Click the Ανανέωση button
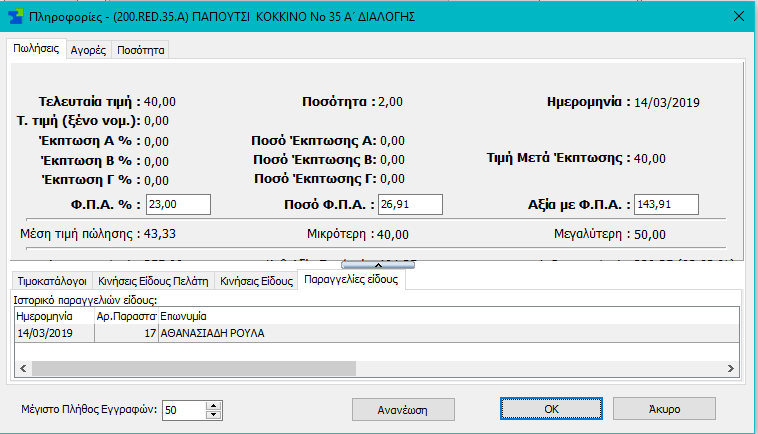 click(x=403, y=410)
